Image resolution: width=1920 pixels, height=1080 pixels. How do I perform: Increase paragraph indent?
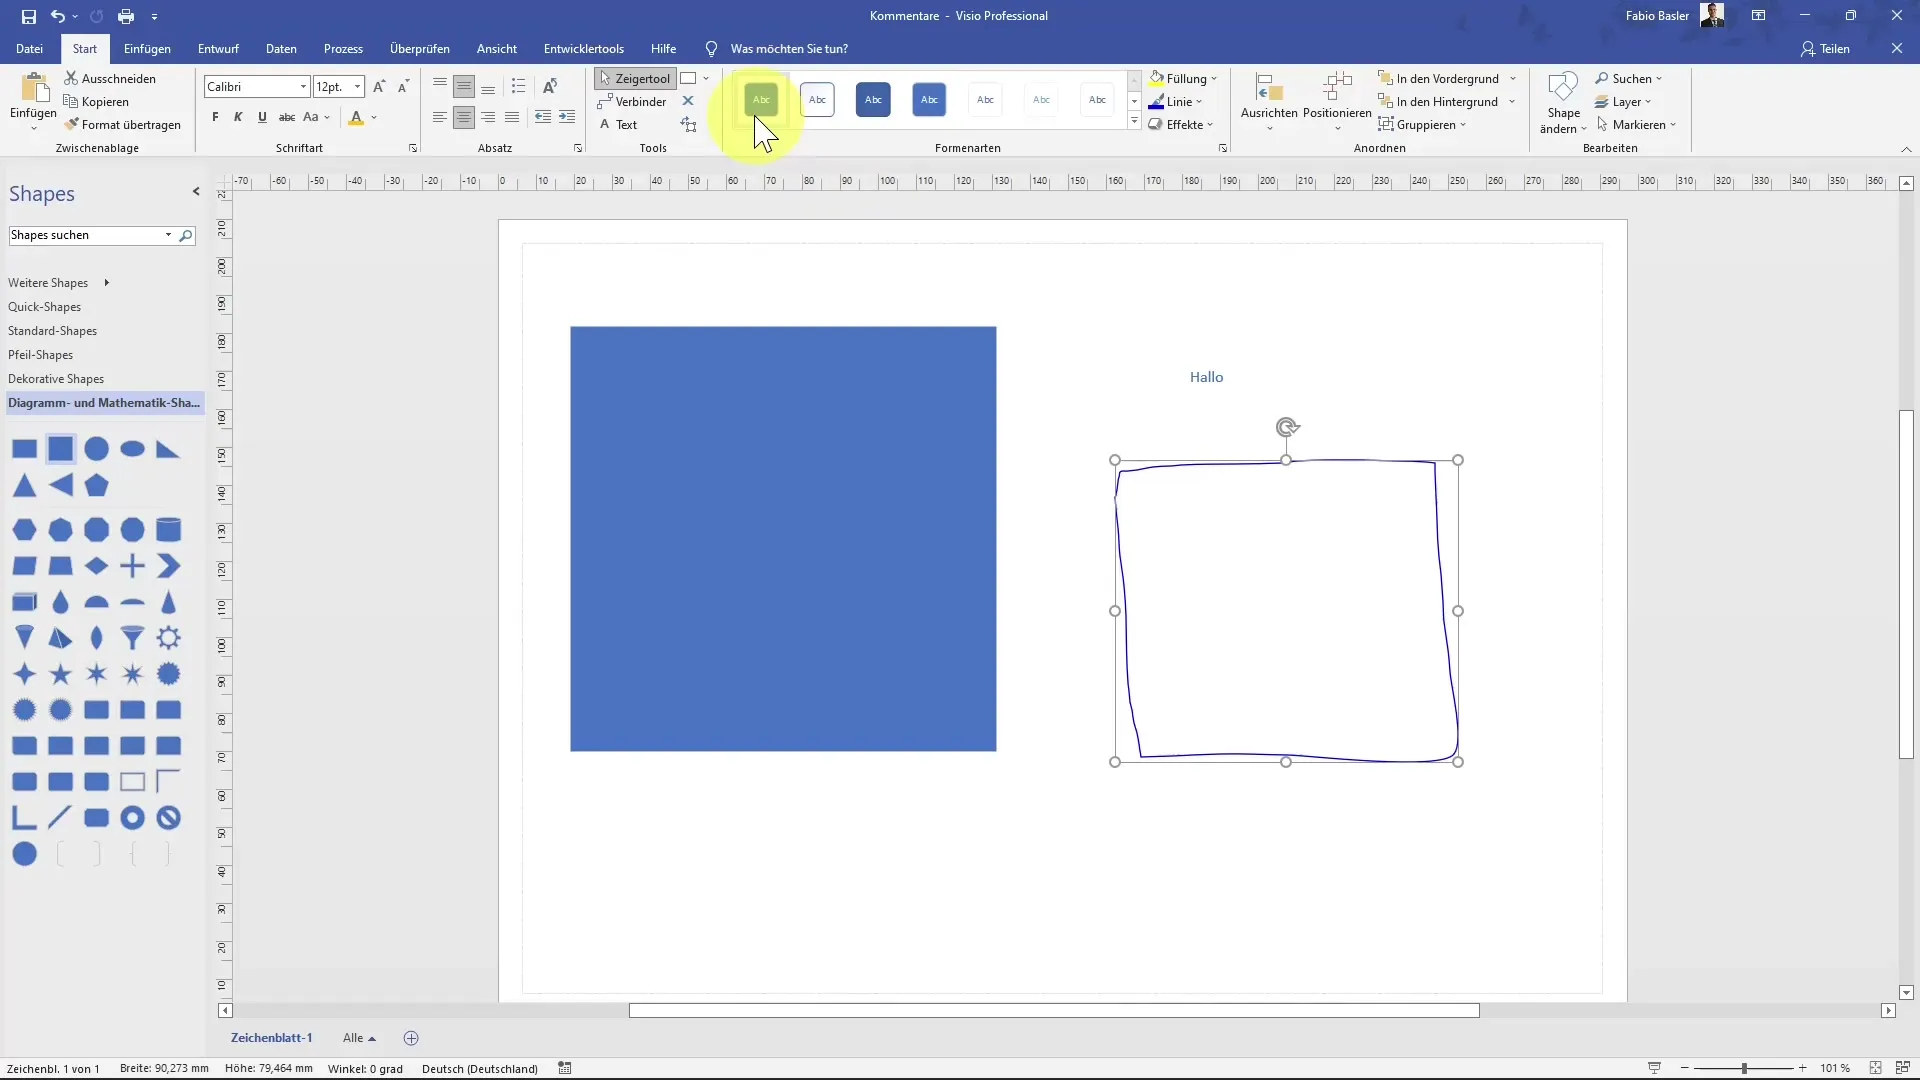coord(567,117)
